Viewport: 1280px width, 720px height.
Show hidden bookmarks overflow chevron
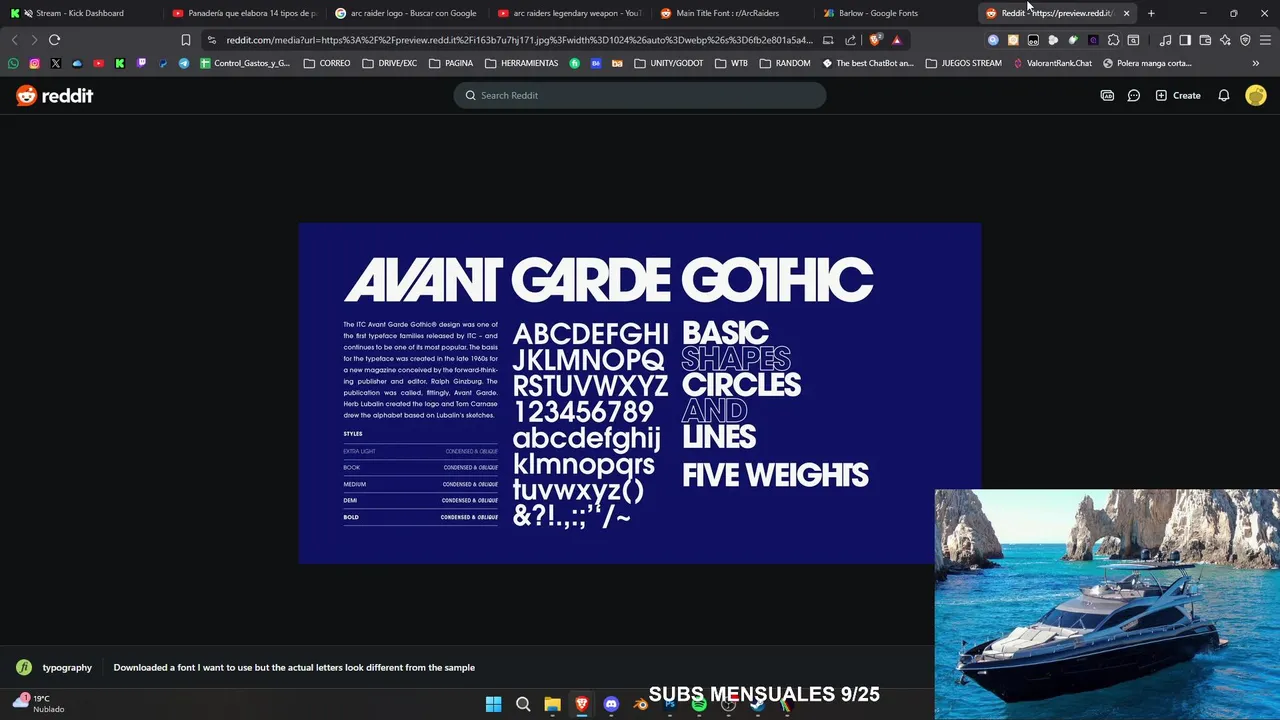click(1256, 63)
